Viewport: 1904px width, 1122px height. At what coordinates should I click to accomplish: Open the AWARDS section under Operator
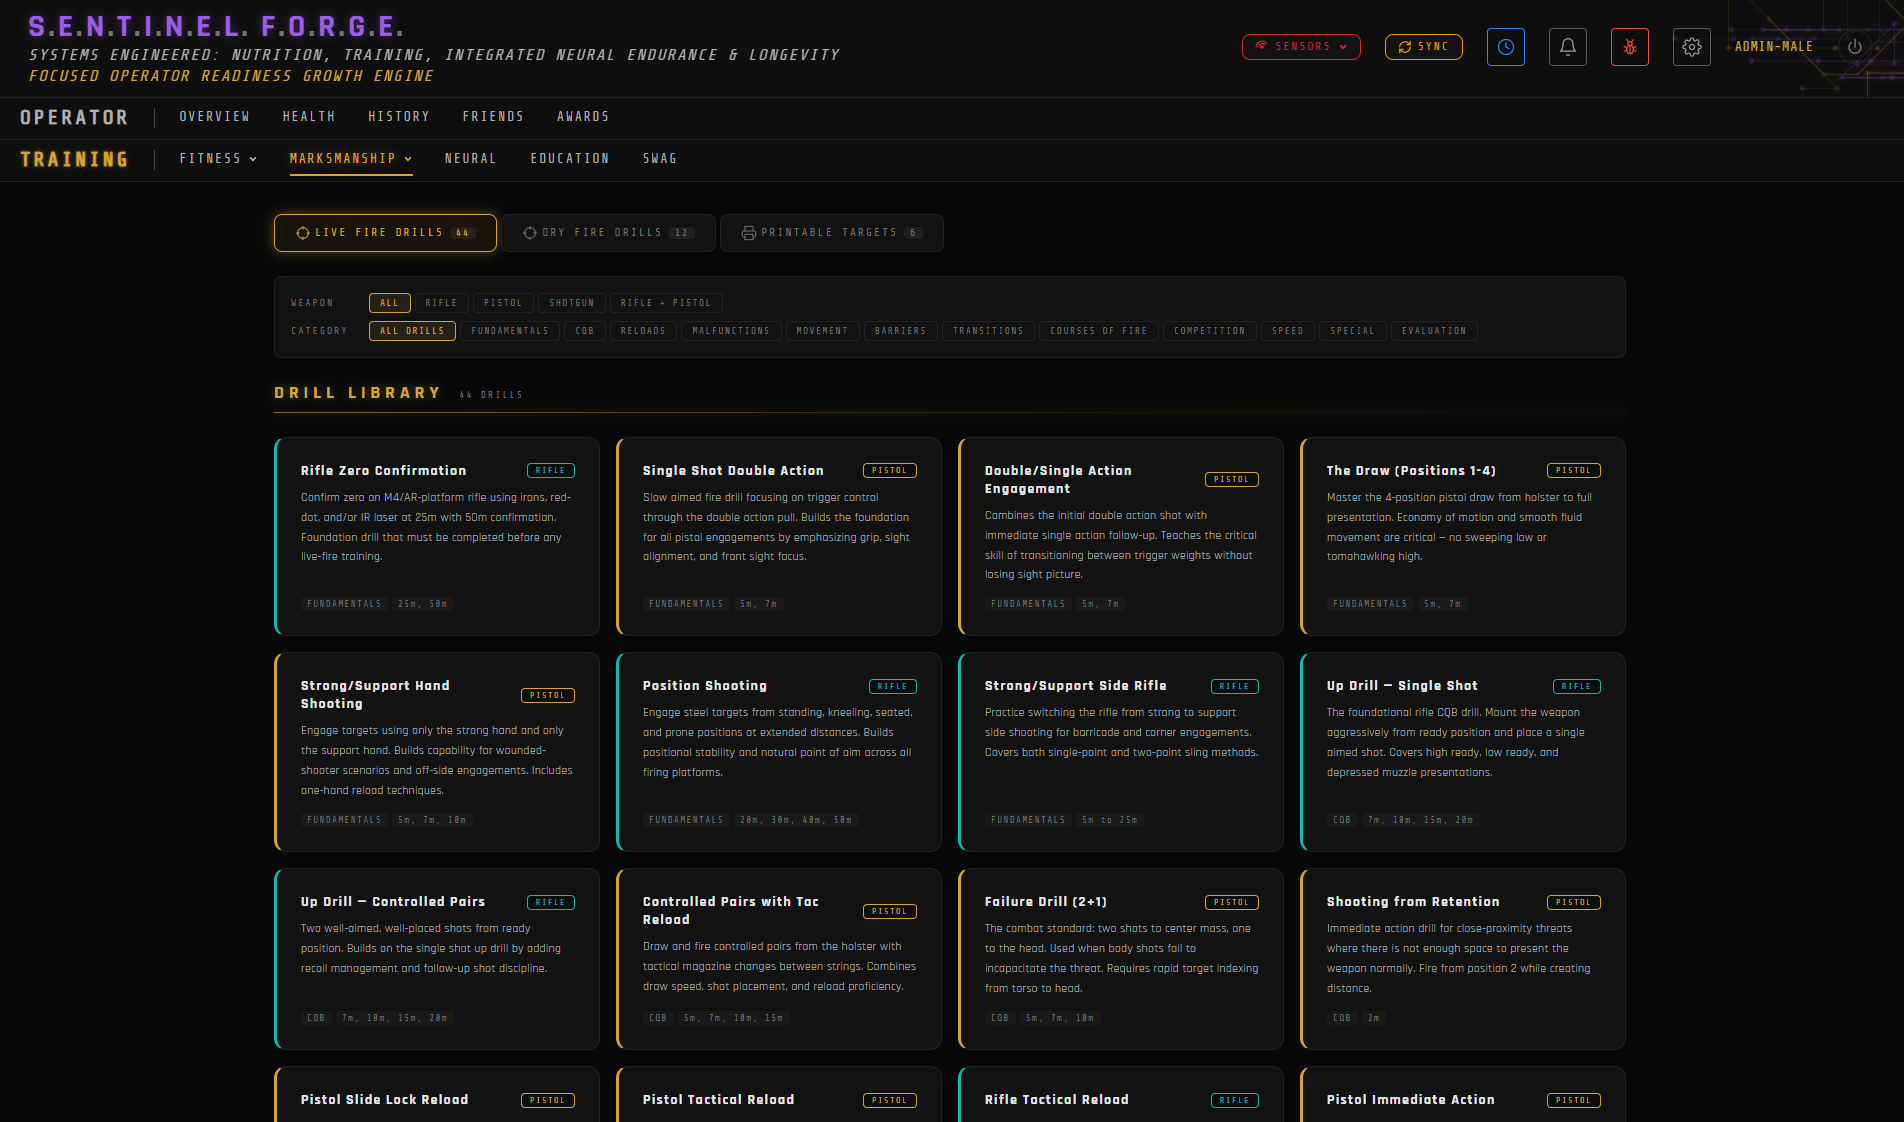point(583,116)
